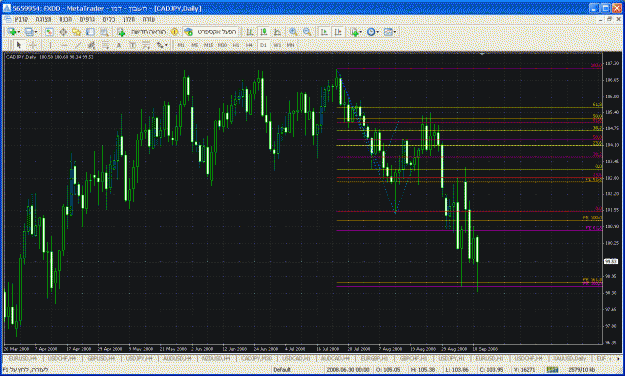Toggle Chart Shift from right border
This screenshot has height=376, width=625.
point(338,32)
